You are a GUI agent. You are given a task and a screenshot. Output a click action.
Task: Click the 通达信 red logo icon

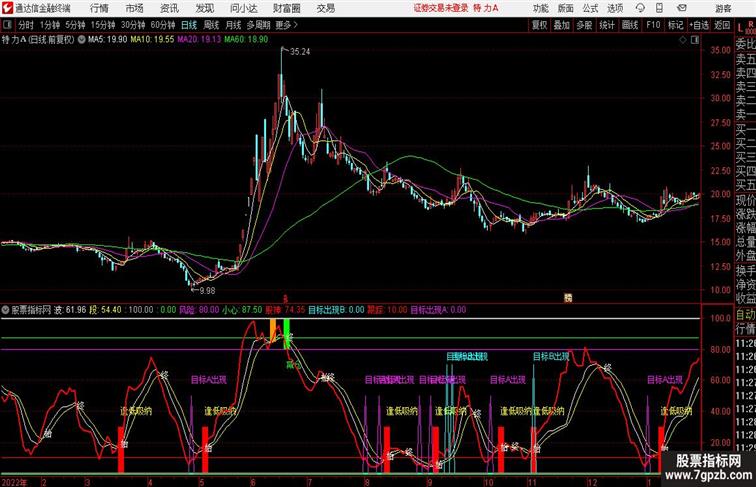(x=7, y=8)
